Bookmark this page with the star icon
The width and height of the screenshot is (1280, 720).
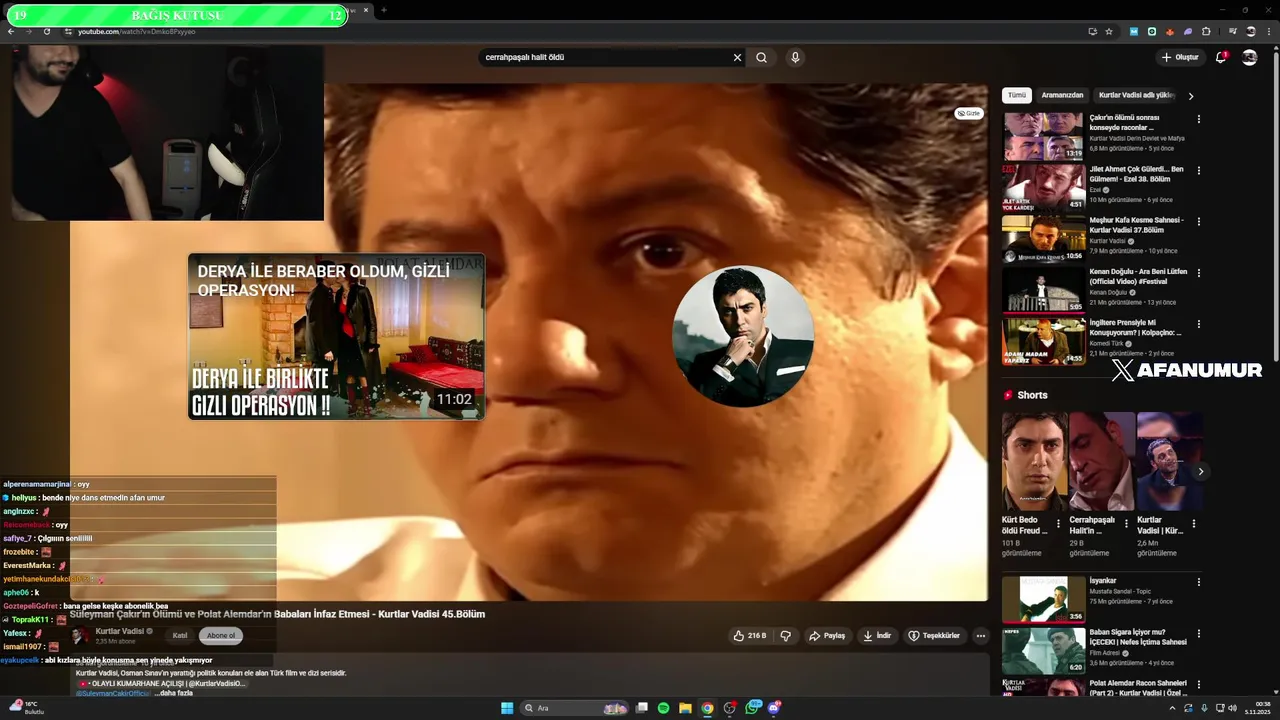(1109, 31)
